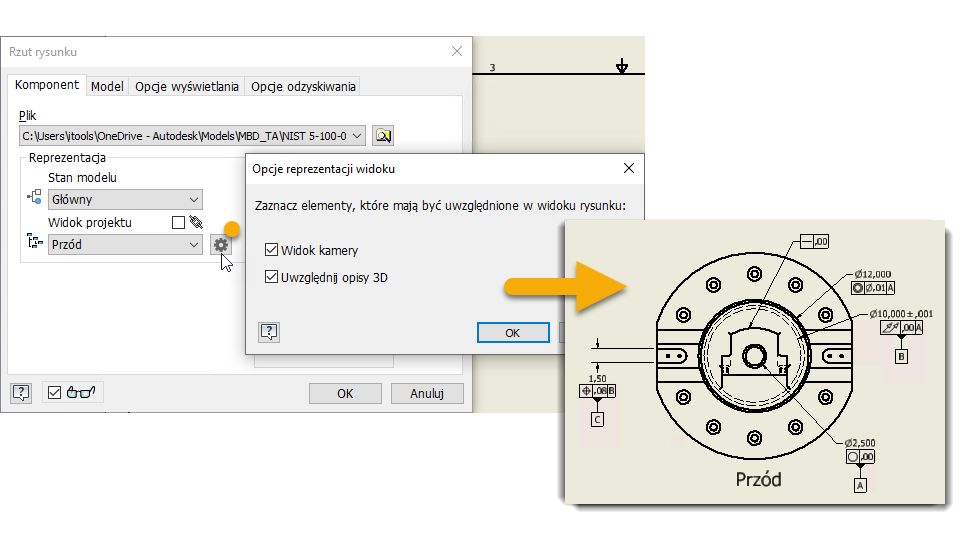The height and width of the screenshot is (540, 960).
Task: Click the associative link icon beside Widok projektu
Action: [x=196, y=222]
